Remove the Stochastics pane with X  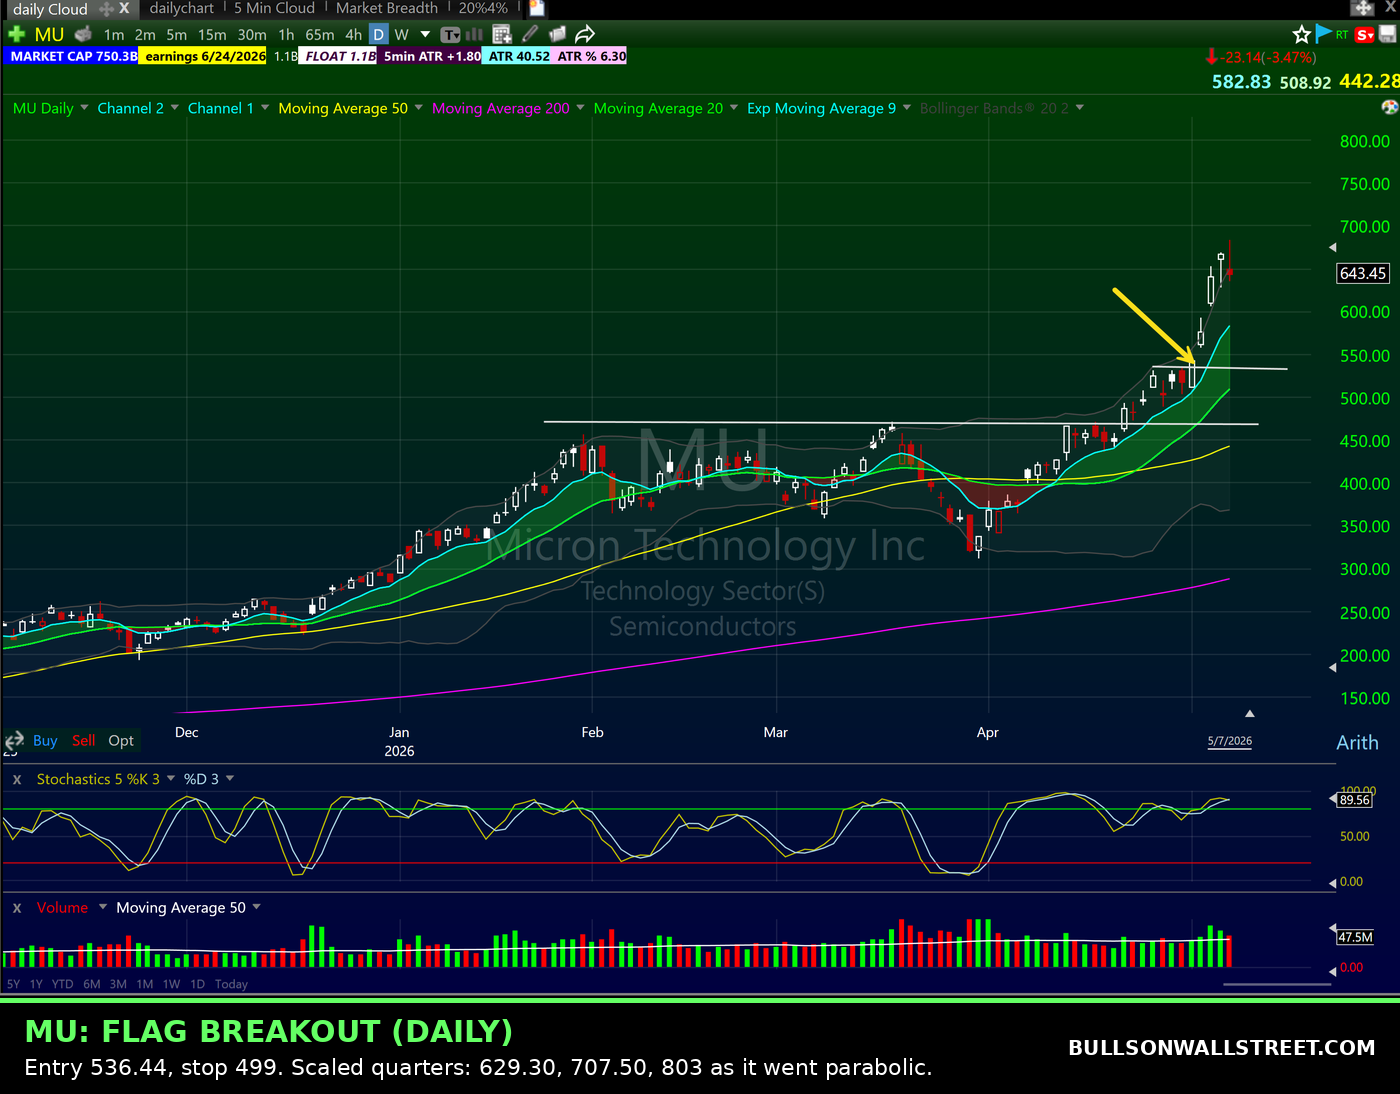click(17, 779)
